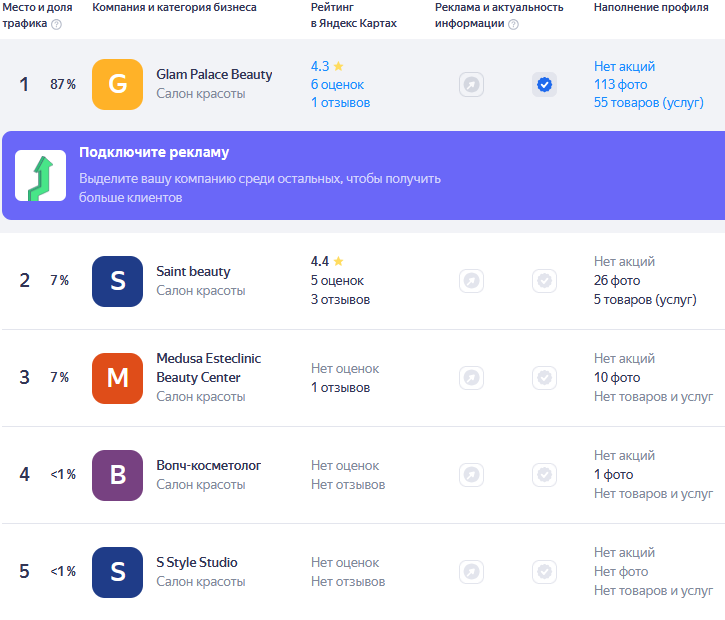Click help icon next to Место и доля трафика
Image resolution: width=725 pixels, height=620 pixels.
click(56, 24)
